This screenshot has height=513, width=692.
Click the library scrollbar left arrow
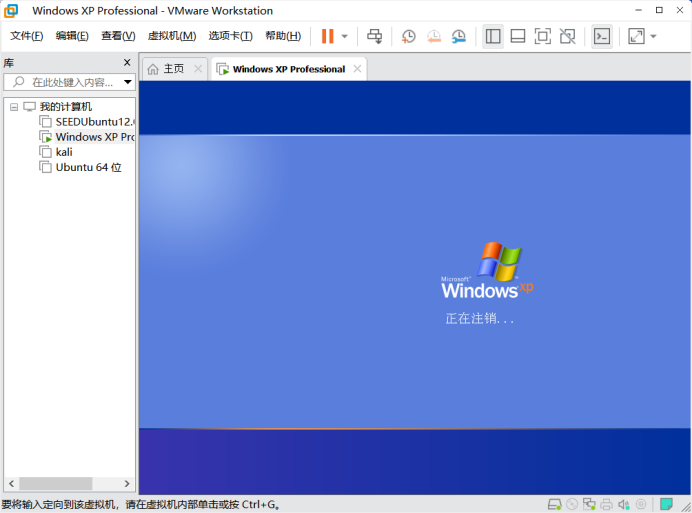click(11, 483)
